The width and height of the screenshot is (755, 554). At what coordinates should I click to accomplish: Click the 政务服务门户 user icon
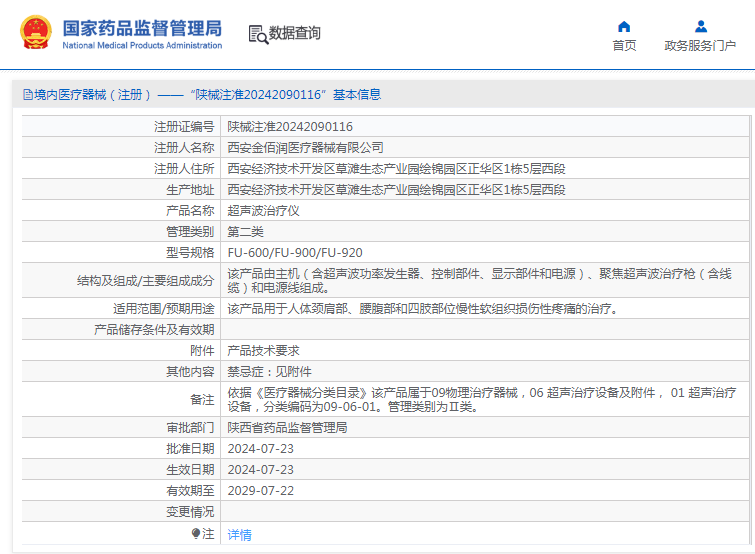[x=701, y=26]
